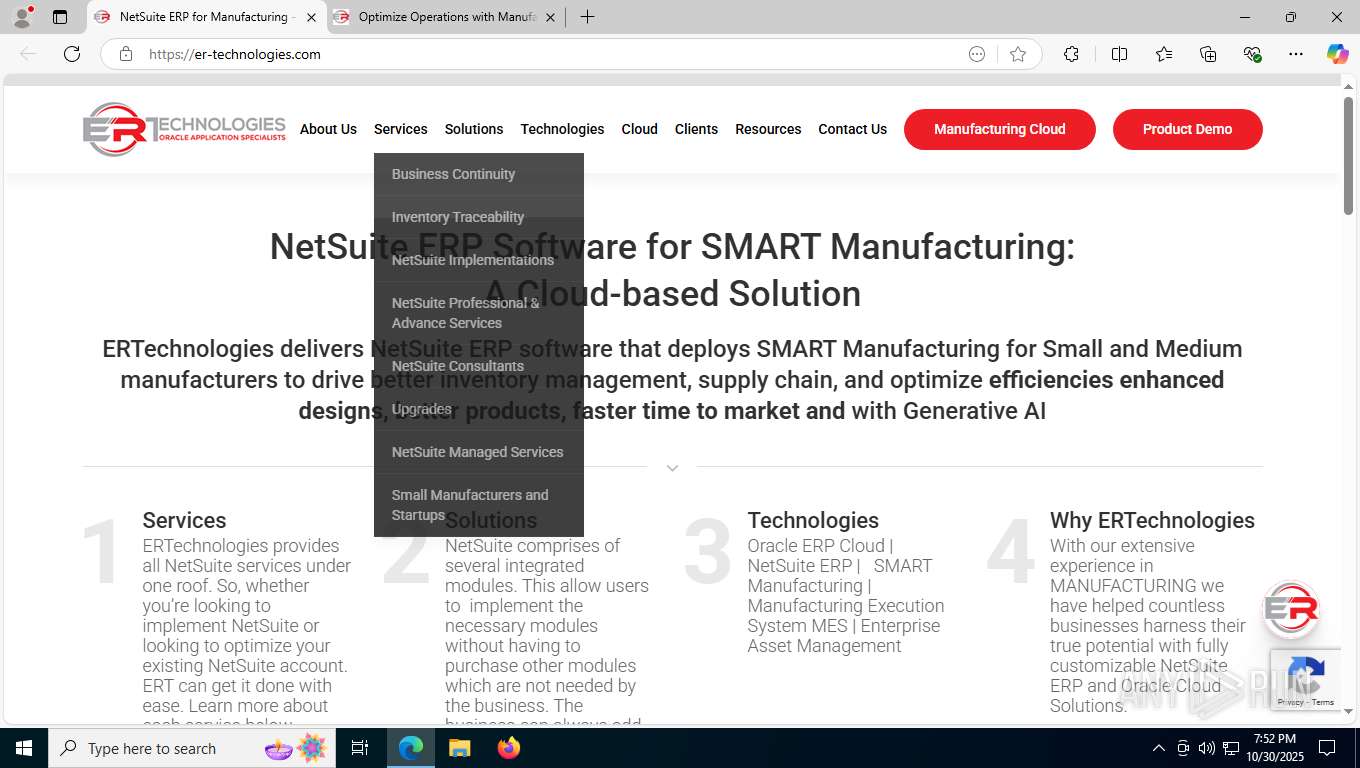This screenshot has height=768, width=1360.
Task: Open browser Extensions puzzle icon
Action: click(x=1071, y=54)
